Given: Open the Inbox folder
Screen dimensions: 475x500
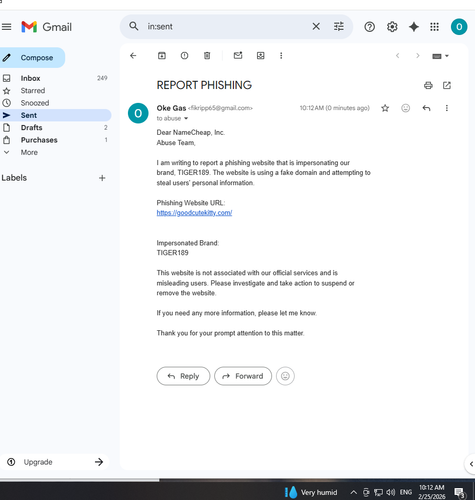Looking at the screenshot, I should click(x=55, y=78).
